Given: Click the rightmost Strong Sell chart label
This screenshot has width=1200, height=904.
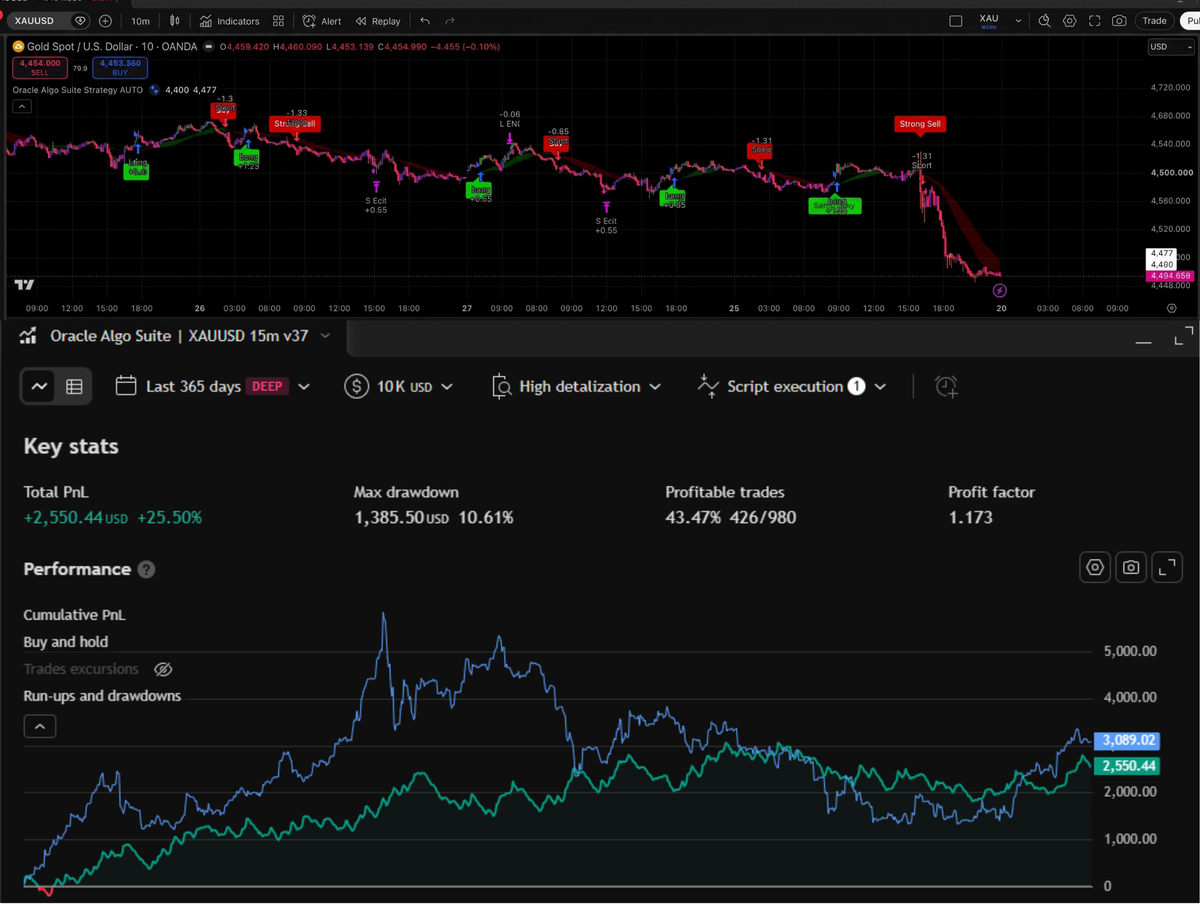Looking at the screenshot, I should [920, 124].
